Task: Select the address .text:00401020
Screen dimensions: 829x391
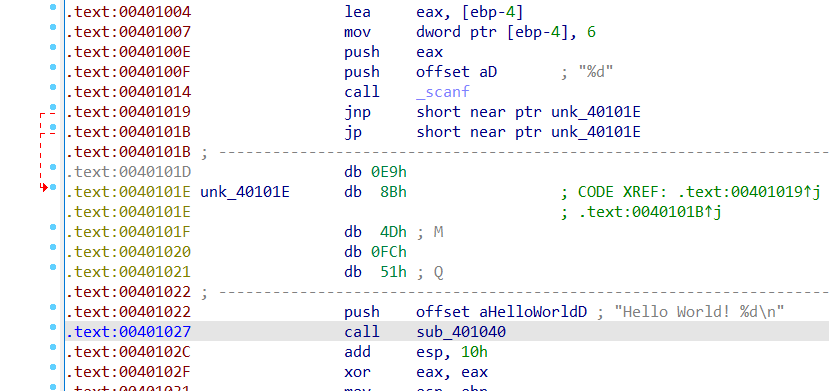Action: [x=128, y=252]
